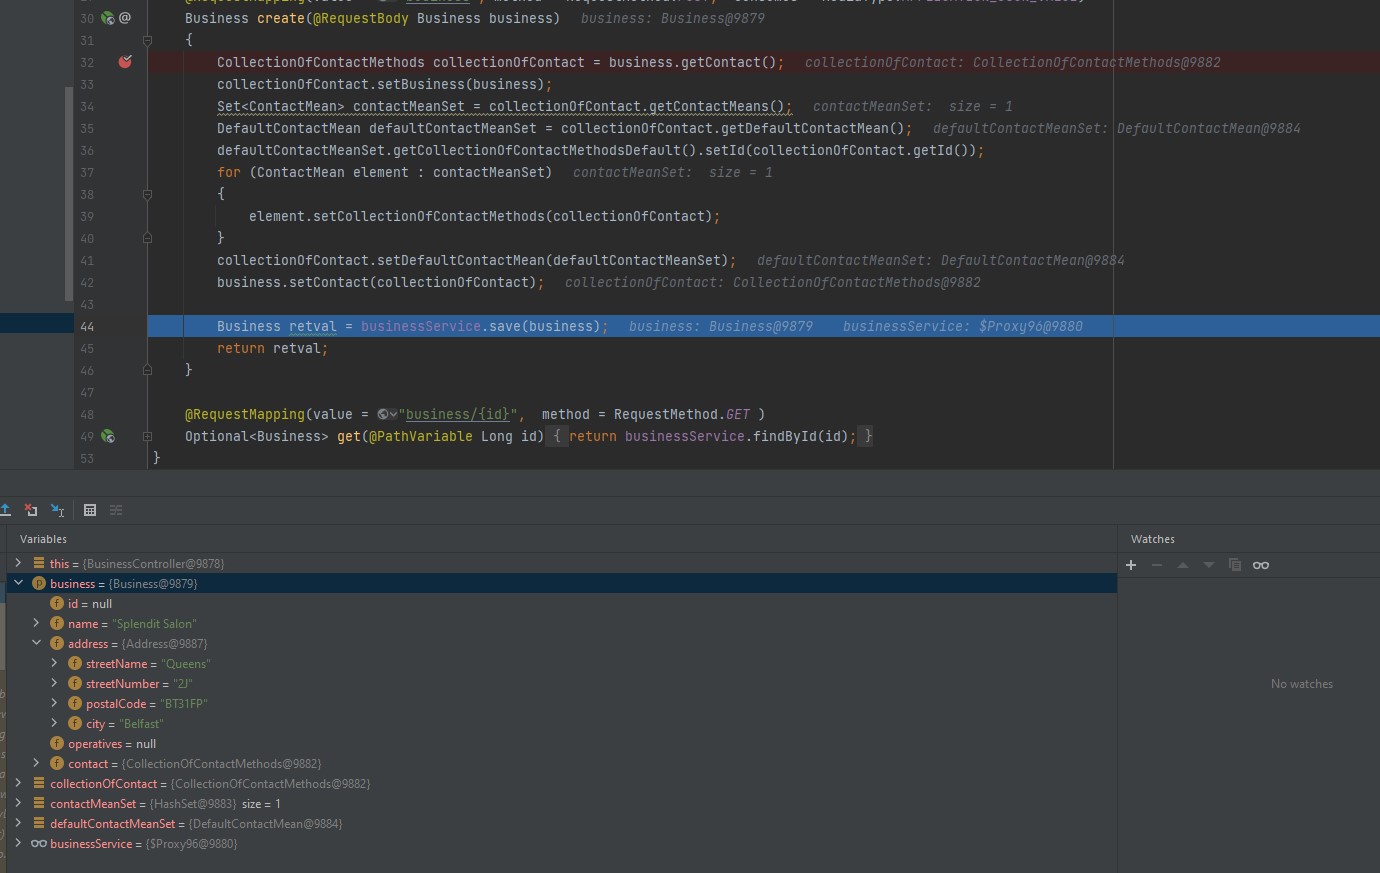Click the icon beside collectionOfContact variable

[x=39, y=784]
